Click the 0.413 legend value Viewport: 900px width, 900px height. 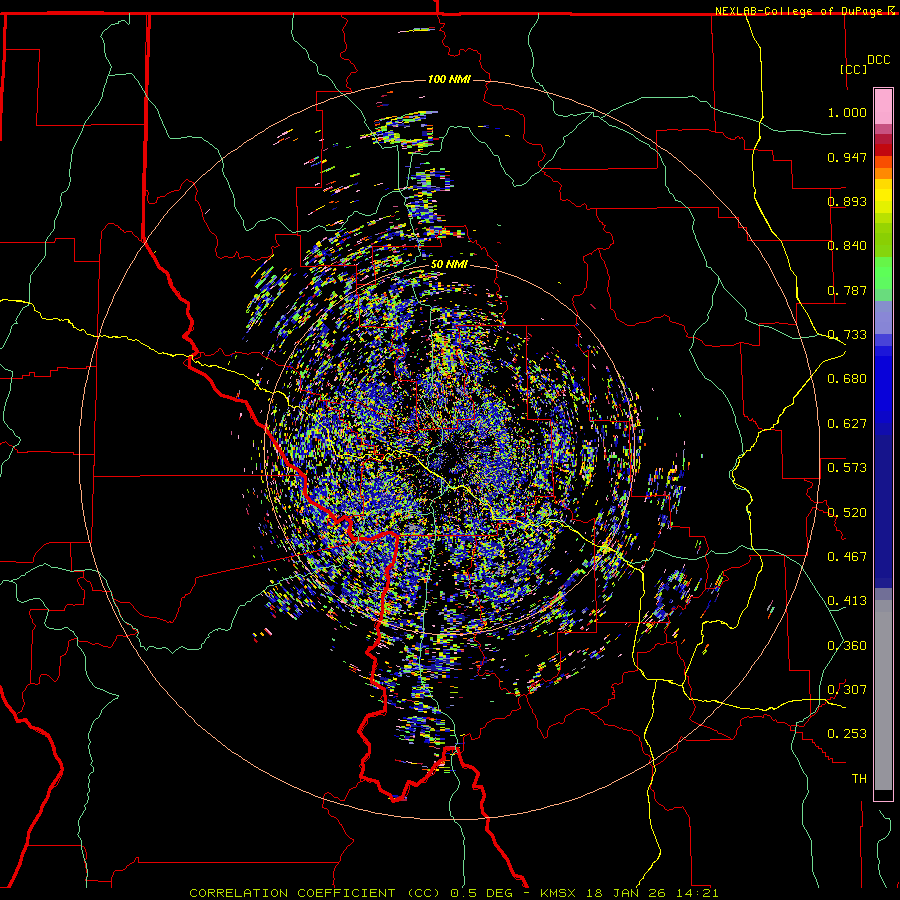pyautogui.click(x=847, y=601)
